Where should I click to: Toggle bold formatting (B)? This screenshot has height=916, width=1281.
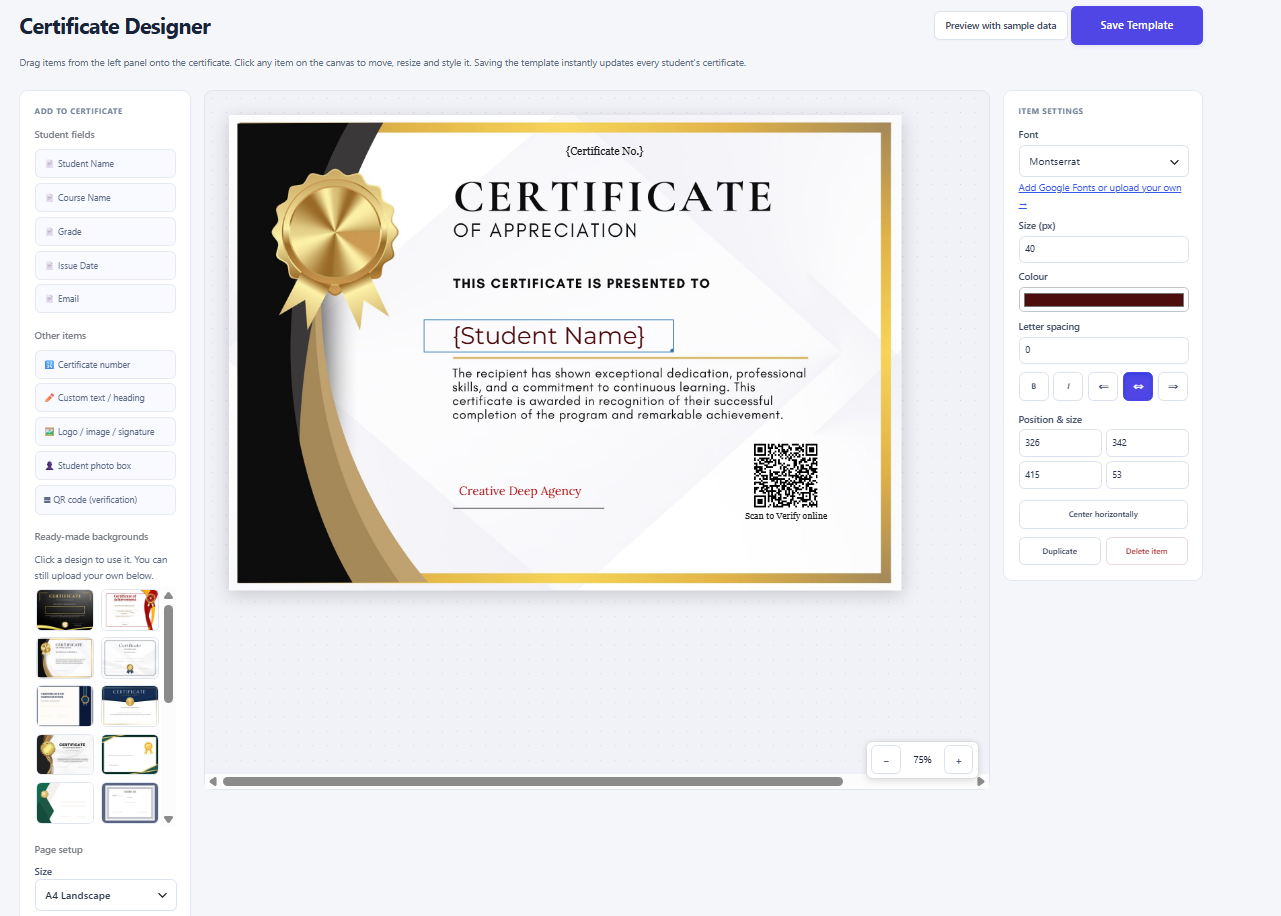(1033, 386)
